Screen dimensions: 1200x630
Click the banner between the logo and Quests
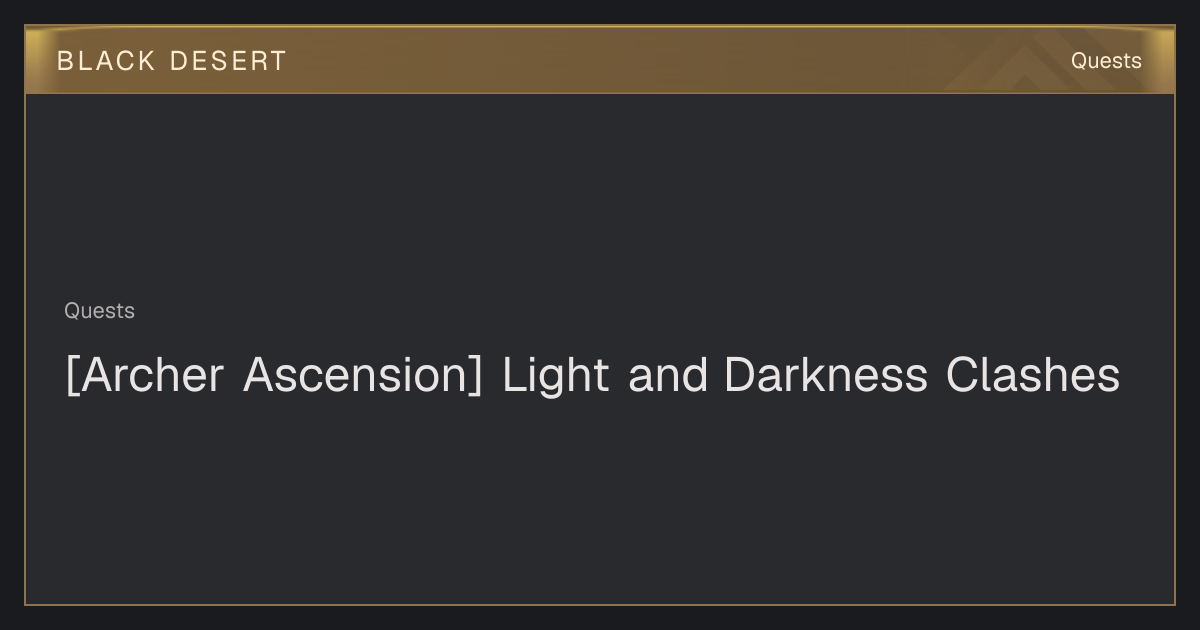pyautogui.click(x=678, y=61)
